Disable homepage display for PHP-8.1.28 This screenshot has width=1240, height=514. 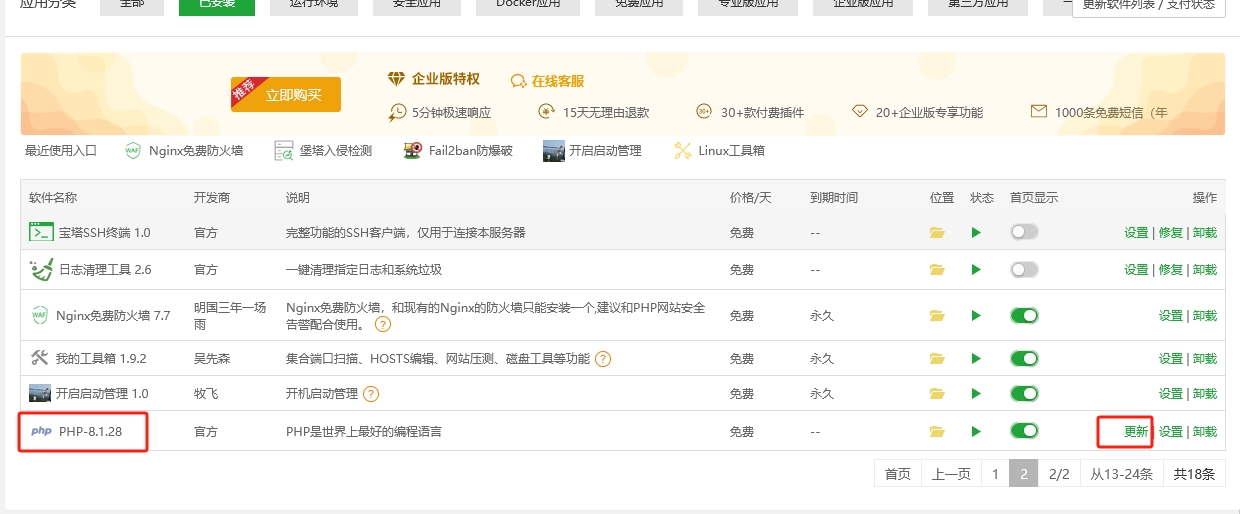point(1024,431)
